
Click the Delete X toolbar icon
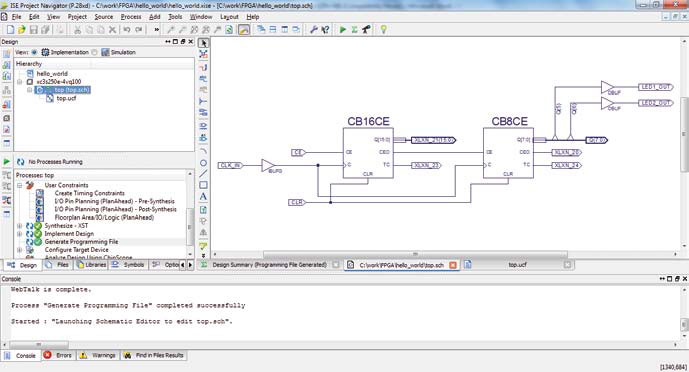pyautogui.click(x=112, y=29)
